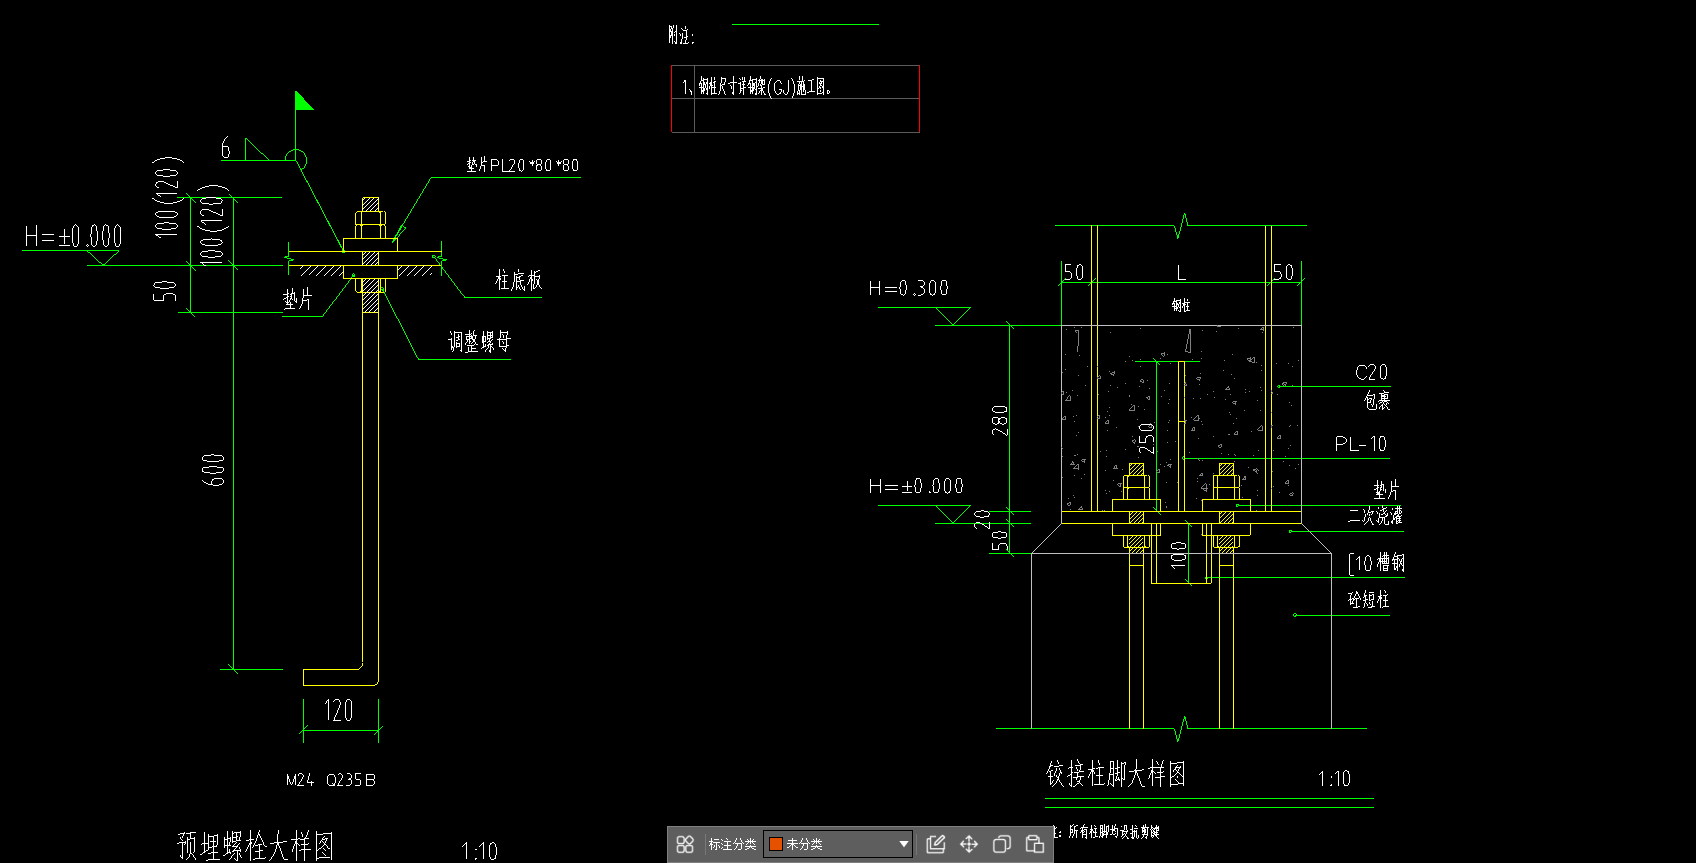This screenshot has width=1696, height=863.
Task: Click the 50 vertical dimension on bolt detail
Action: 165,291
